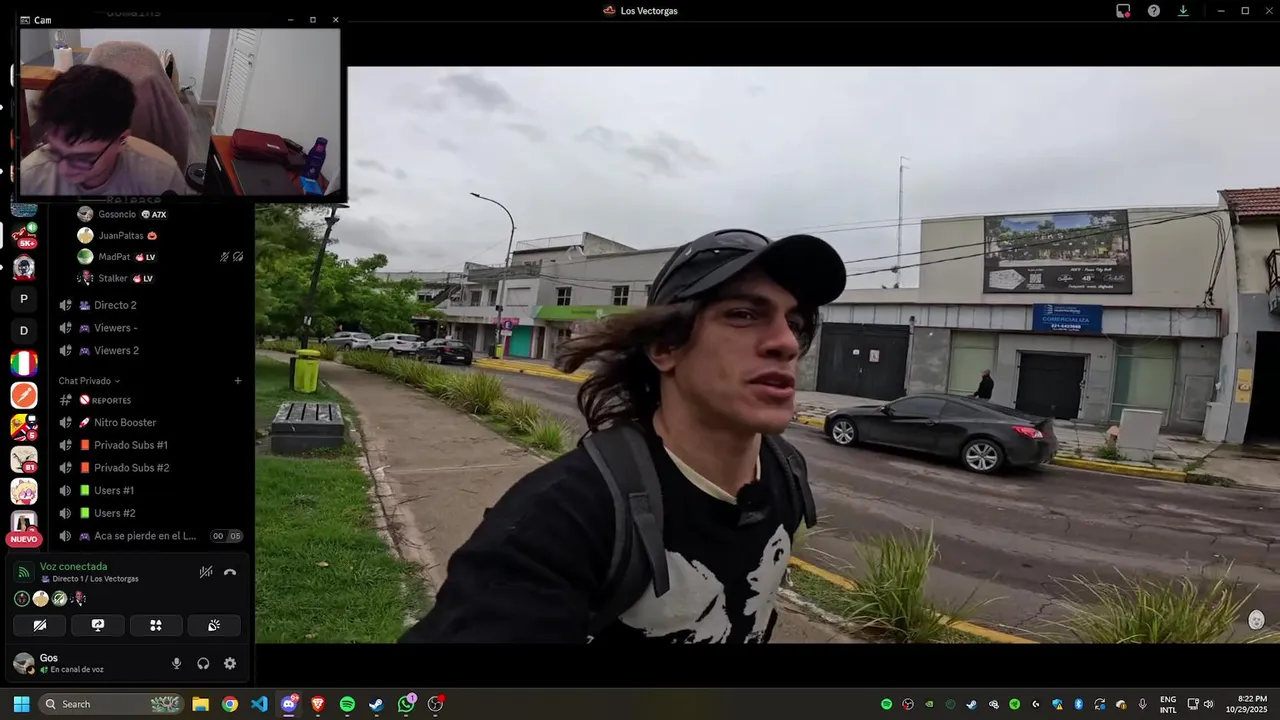Open Spotify from taskbar
1280x720 pixels.
pyautogui.click(x=347, y=704)
